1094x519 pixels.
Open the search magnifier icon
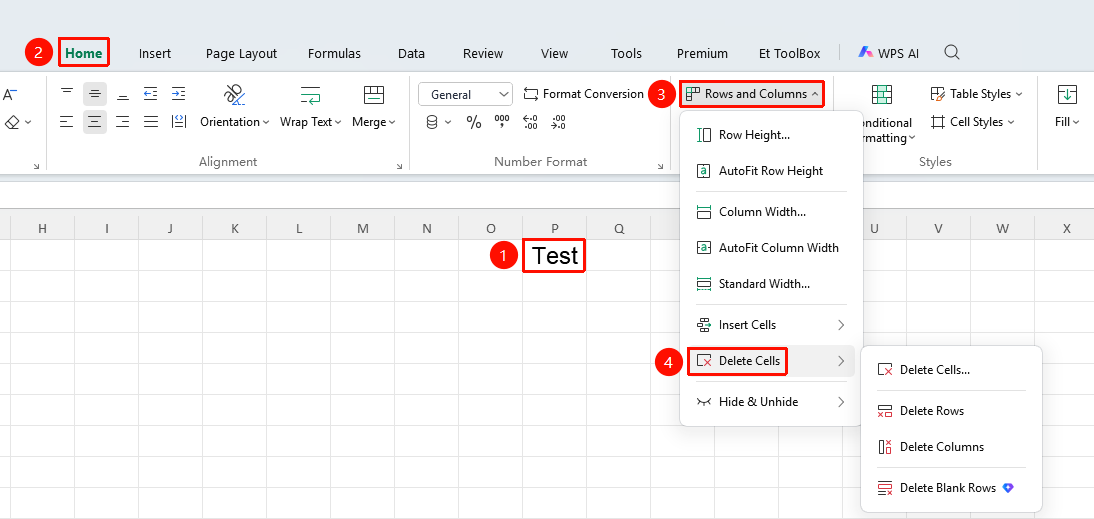point(952,52)
